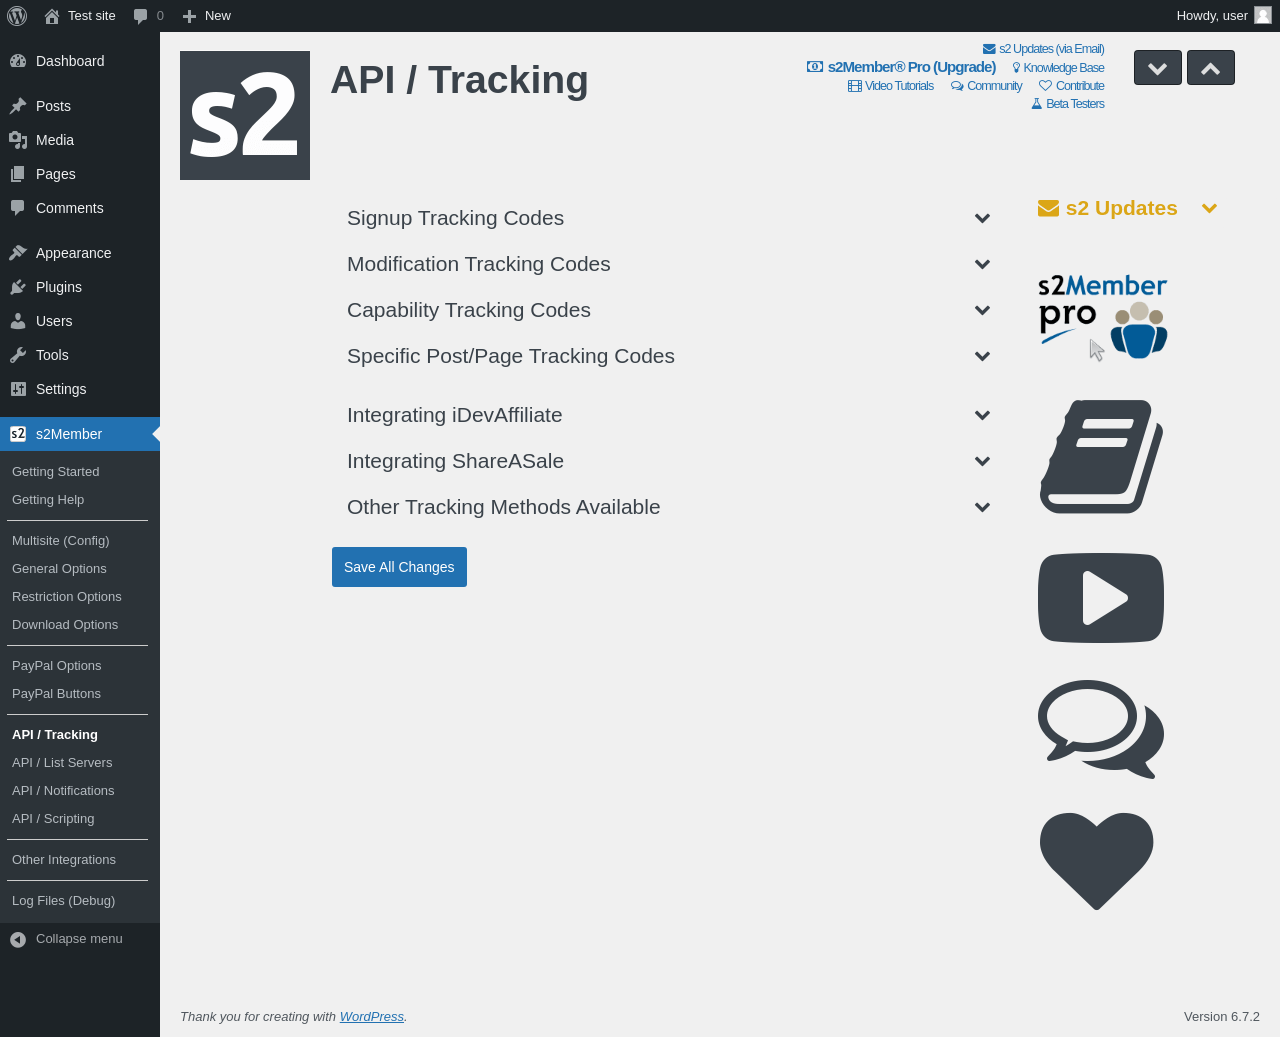
Task: Open Log Files (Debug) submenu item
Action: pos(80,901)
